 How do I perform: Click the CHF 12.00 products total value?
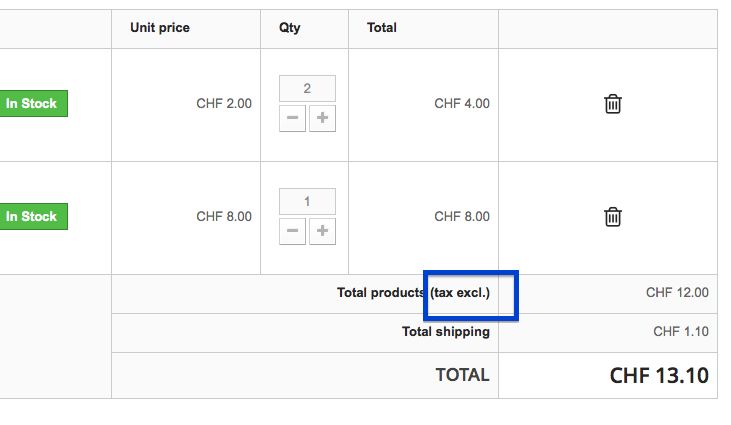(x=677, y=293)
